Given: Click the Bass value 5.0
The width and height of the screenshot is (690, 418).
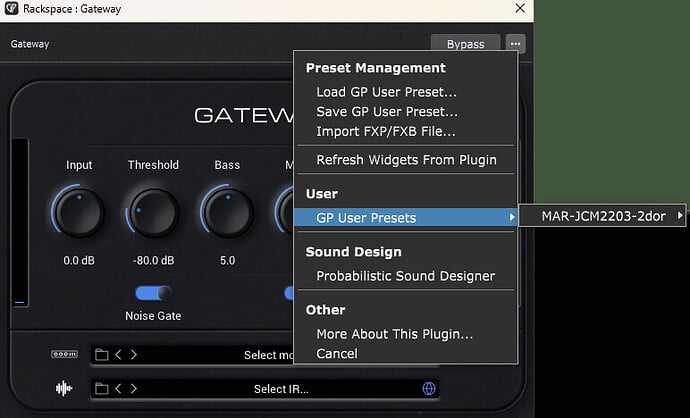Looking at the screenshot, I should pyautogui.click(x=228, y=260).
